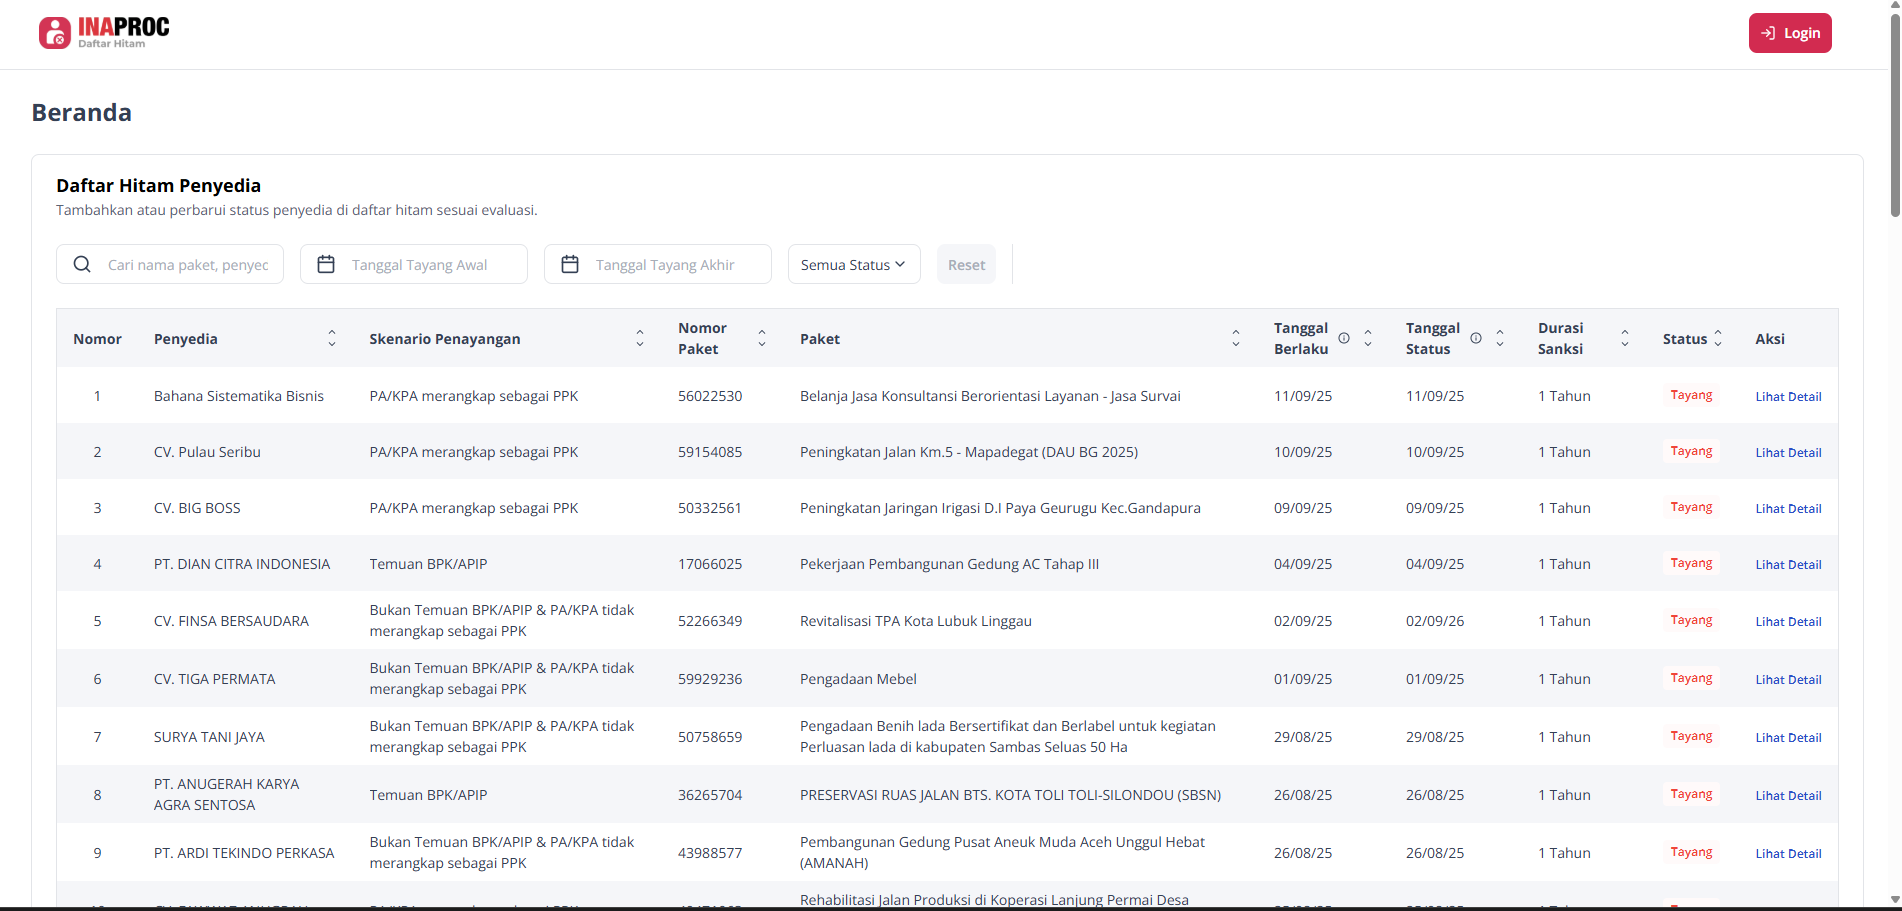The width and height of the screenshot is (1902, 911).
Task: Open Lihat Detail for Bahana Sistematika Bisnis
Action: (x=1788, y=397)
